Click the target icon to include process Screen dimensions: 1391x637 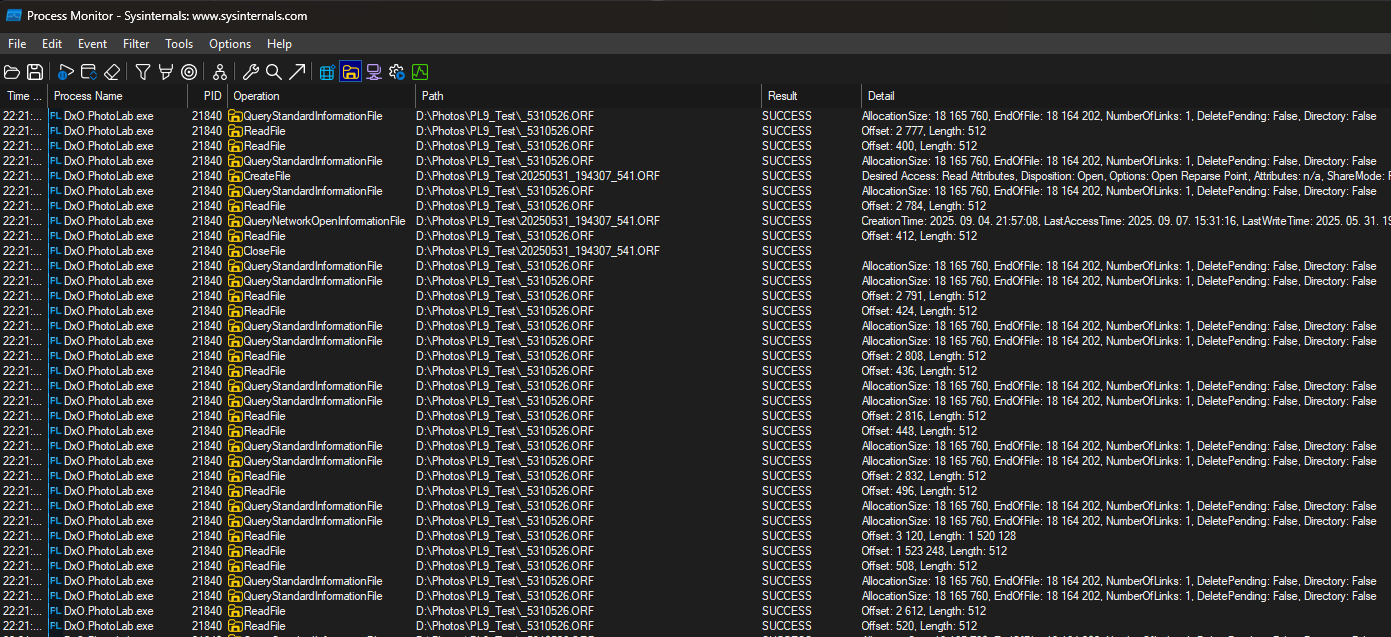pos(188,72)
